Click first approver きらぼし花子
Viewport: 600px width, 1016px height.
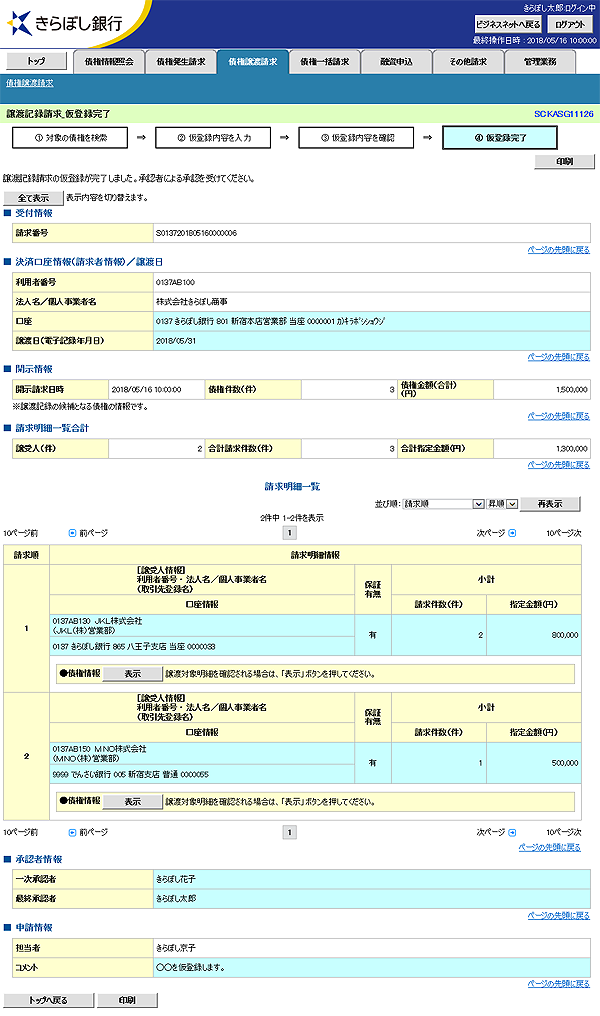[x=176, y=879]
